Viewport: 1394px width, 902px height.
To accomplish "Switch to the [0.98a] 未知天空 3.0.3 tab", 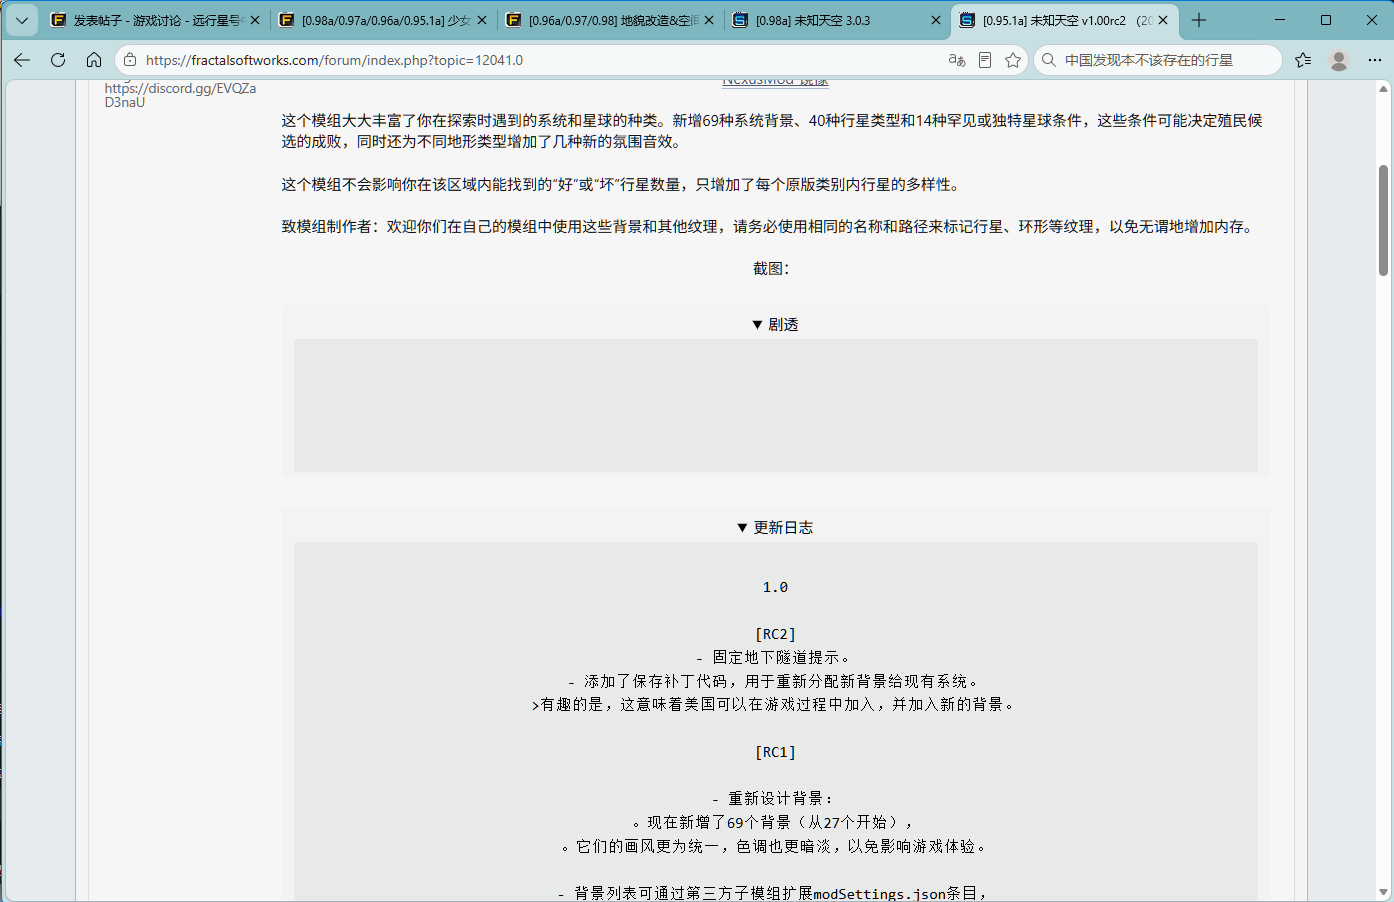I will point(836,20).
